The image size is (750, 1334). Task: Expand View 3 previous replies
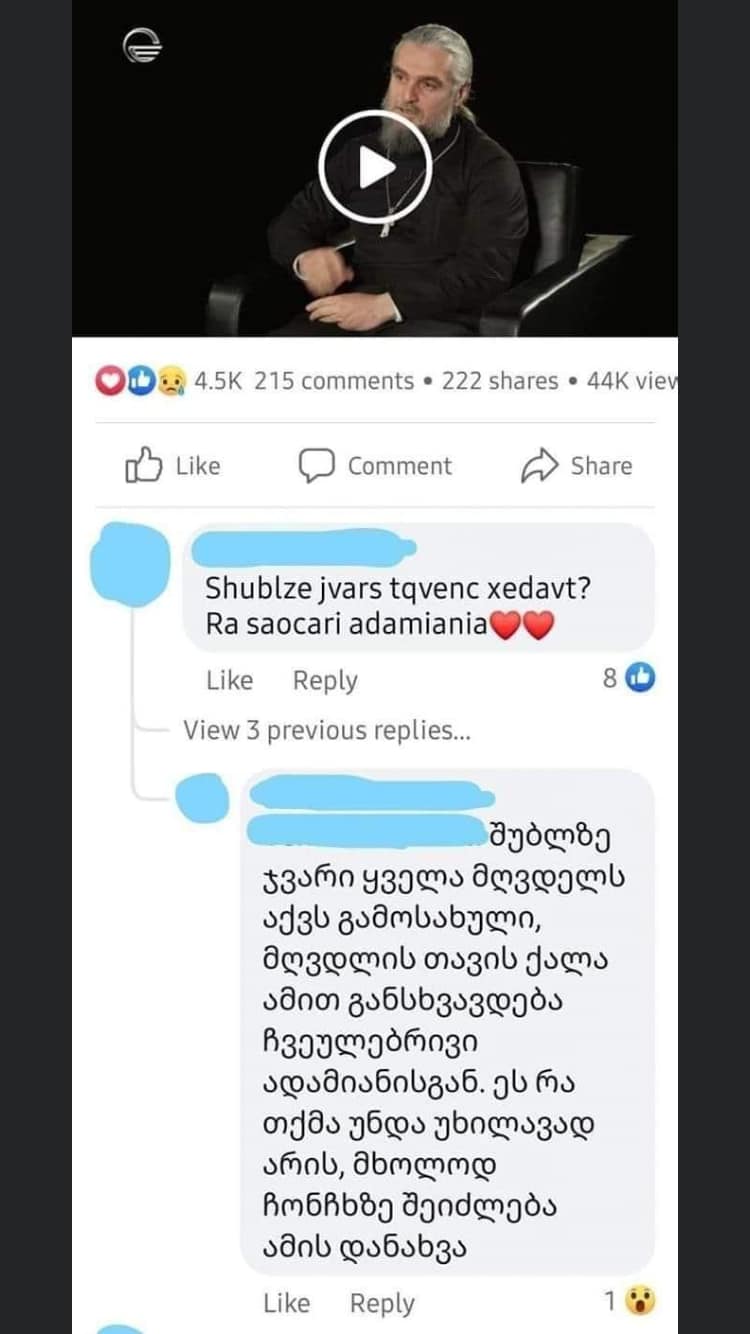pyautogui.click(x=326, y=731)
